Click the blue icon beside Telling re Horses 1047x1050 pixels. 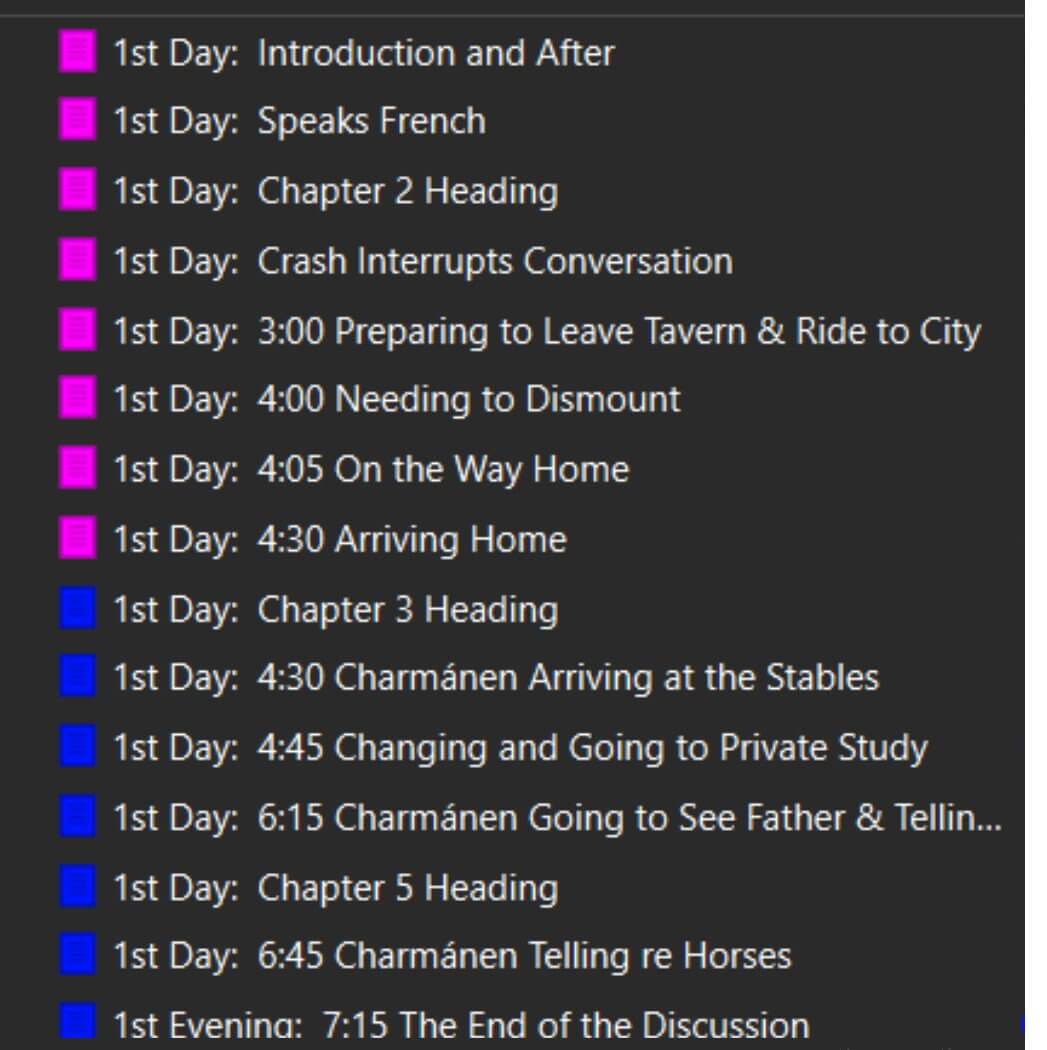(x=78, y=956)
